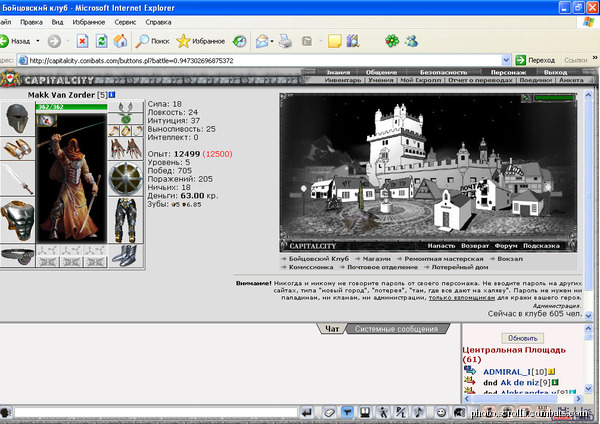Click the Refresh page icon in IE toolbar
600x424 pixels.
point(101,41)
